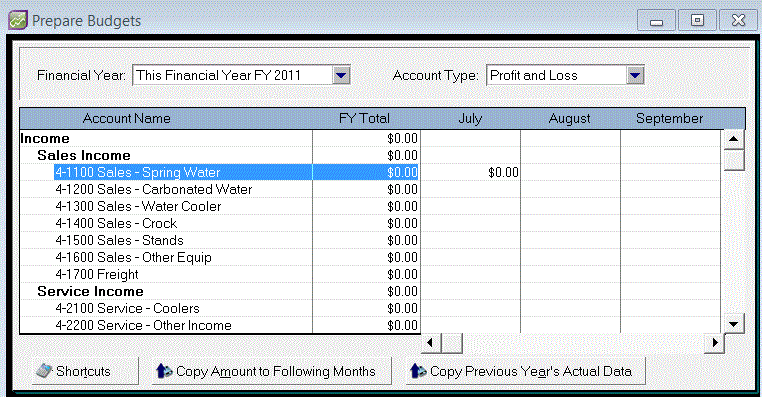Click the July cell for Spring Water
Image resolution: width=762 pixels, height=397 pixels.
pyautogui.click(x=470, y=173)
